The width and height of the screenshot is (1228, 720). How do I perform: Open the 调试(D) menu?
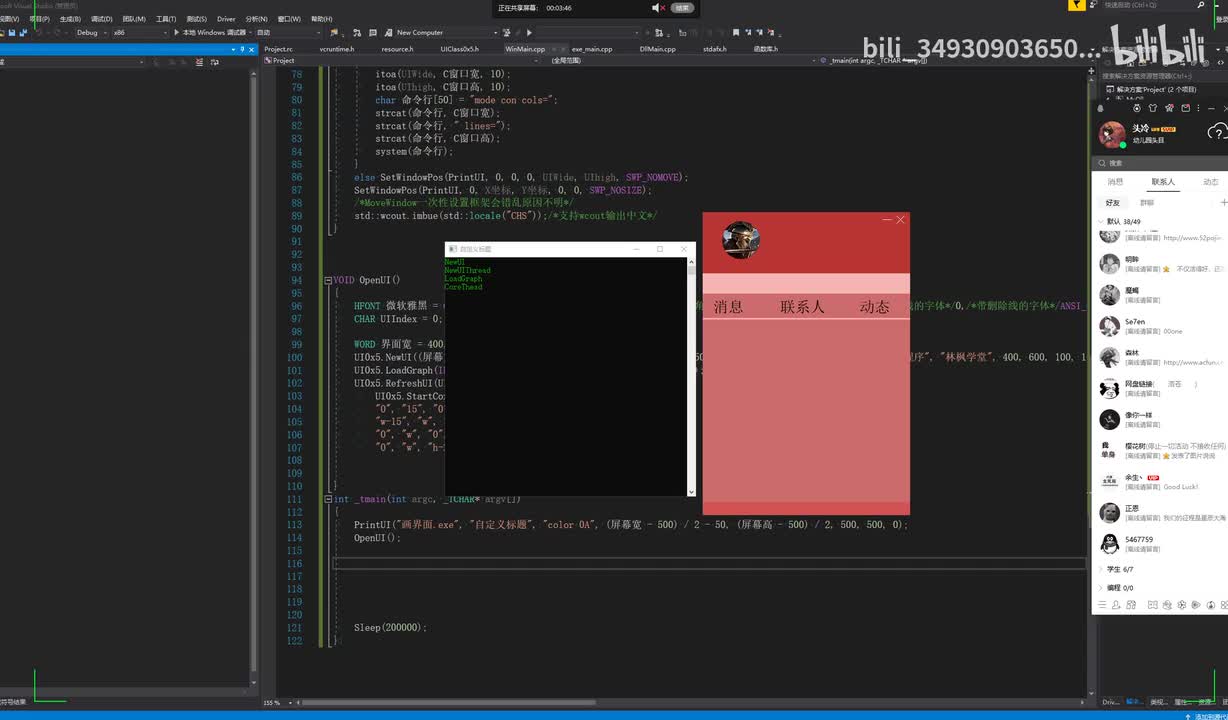(x=101, y=18)
